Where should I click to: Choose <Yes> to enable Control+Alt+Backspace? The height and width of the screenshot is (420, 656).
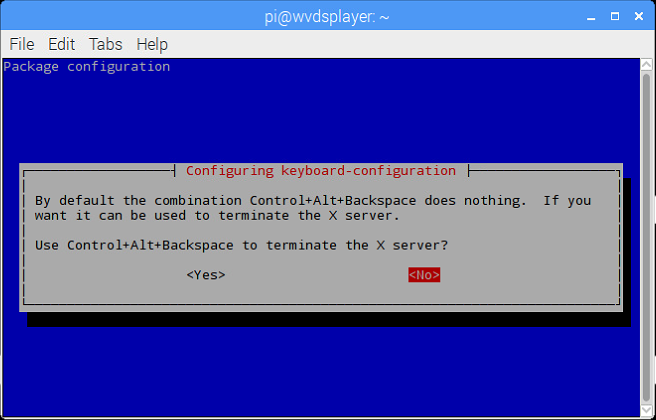click(x=206, y=275)
